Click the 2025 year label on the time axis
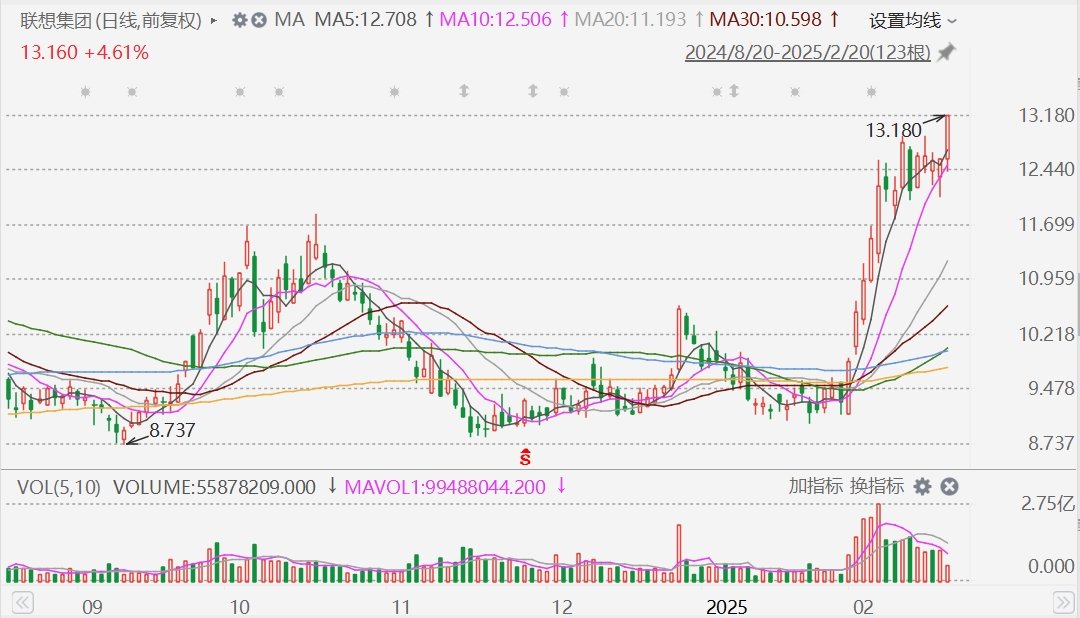 [727, 607]
